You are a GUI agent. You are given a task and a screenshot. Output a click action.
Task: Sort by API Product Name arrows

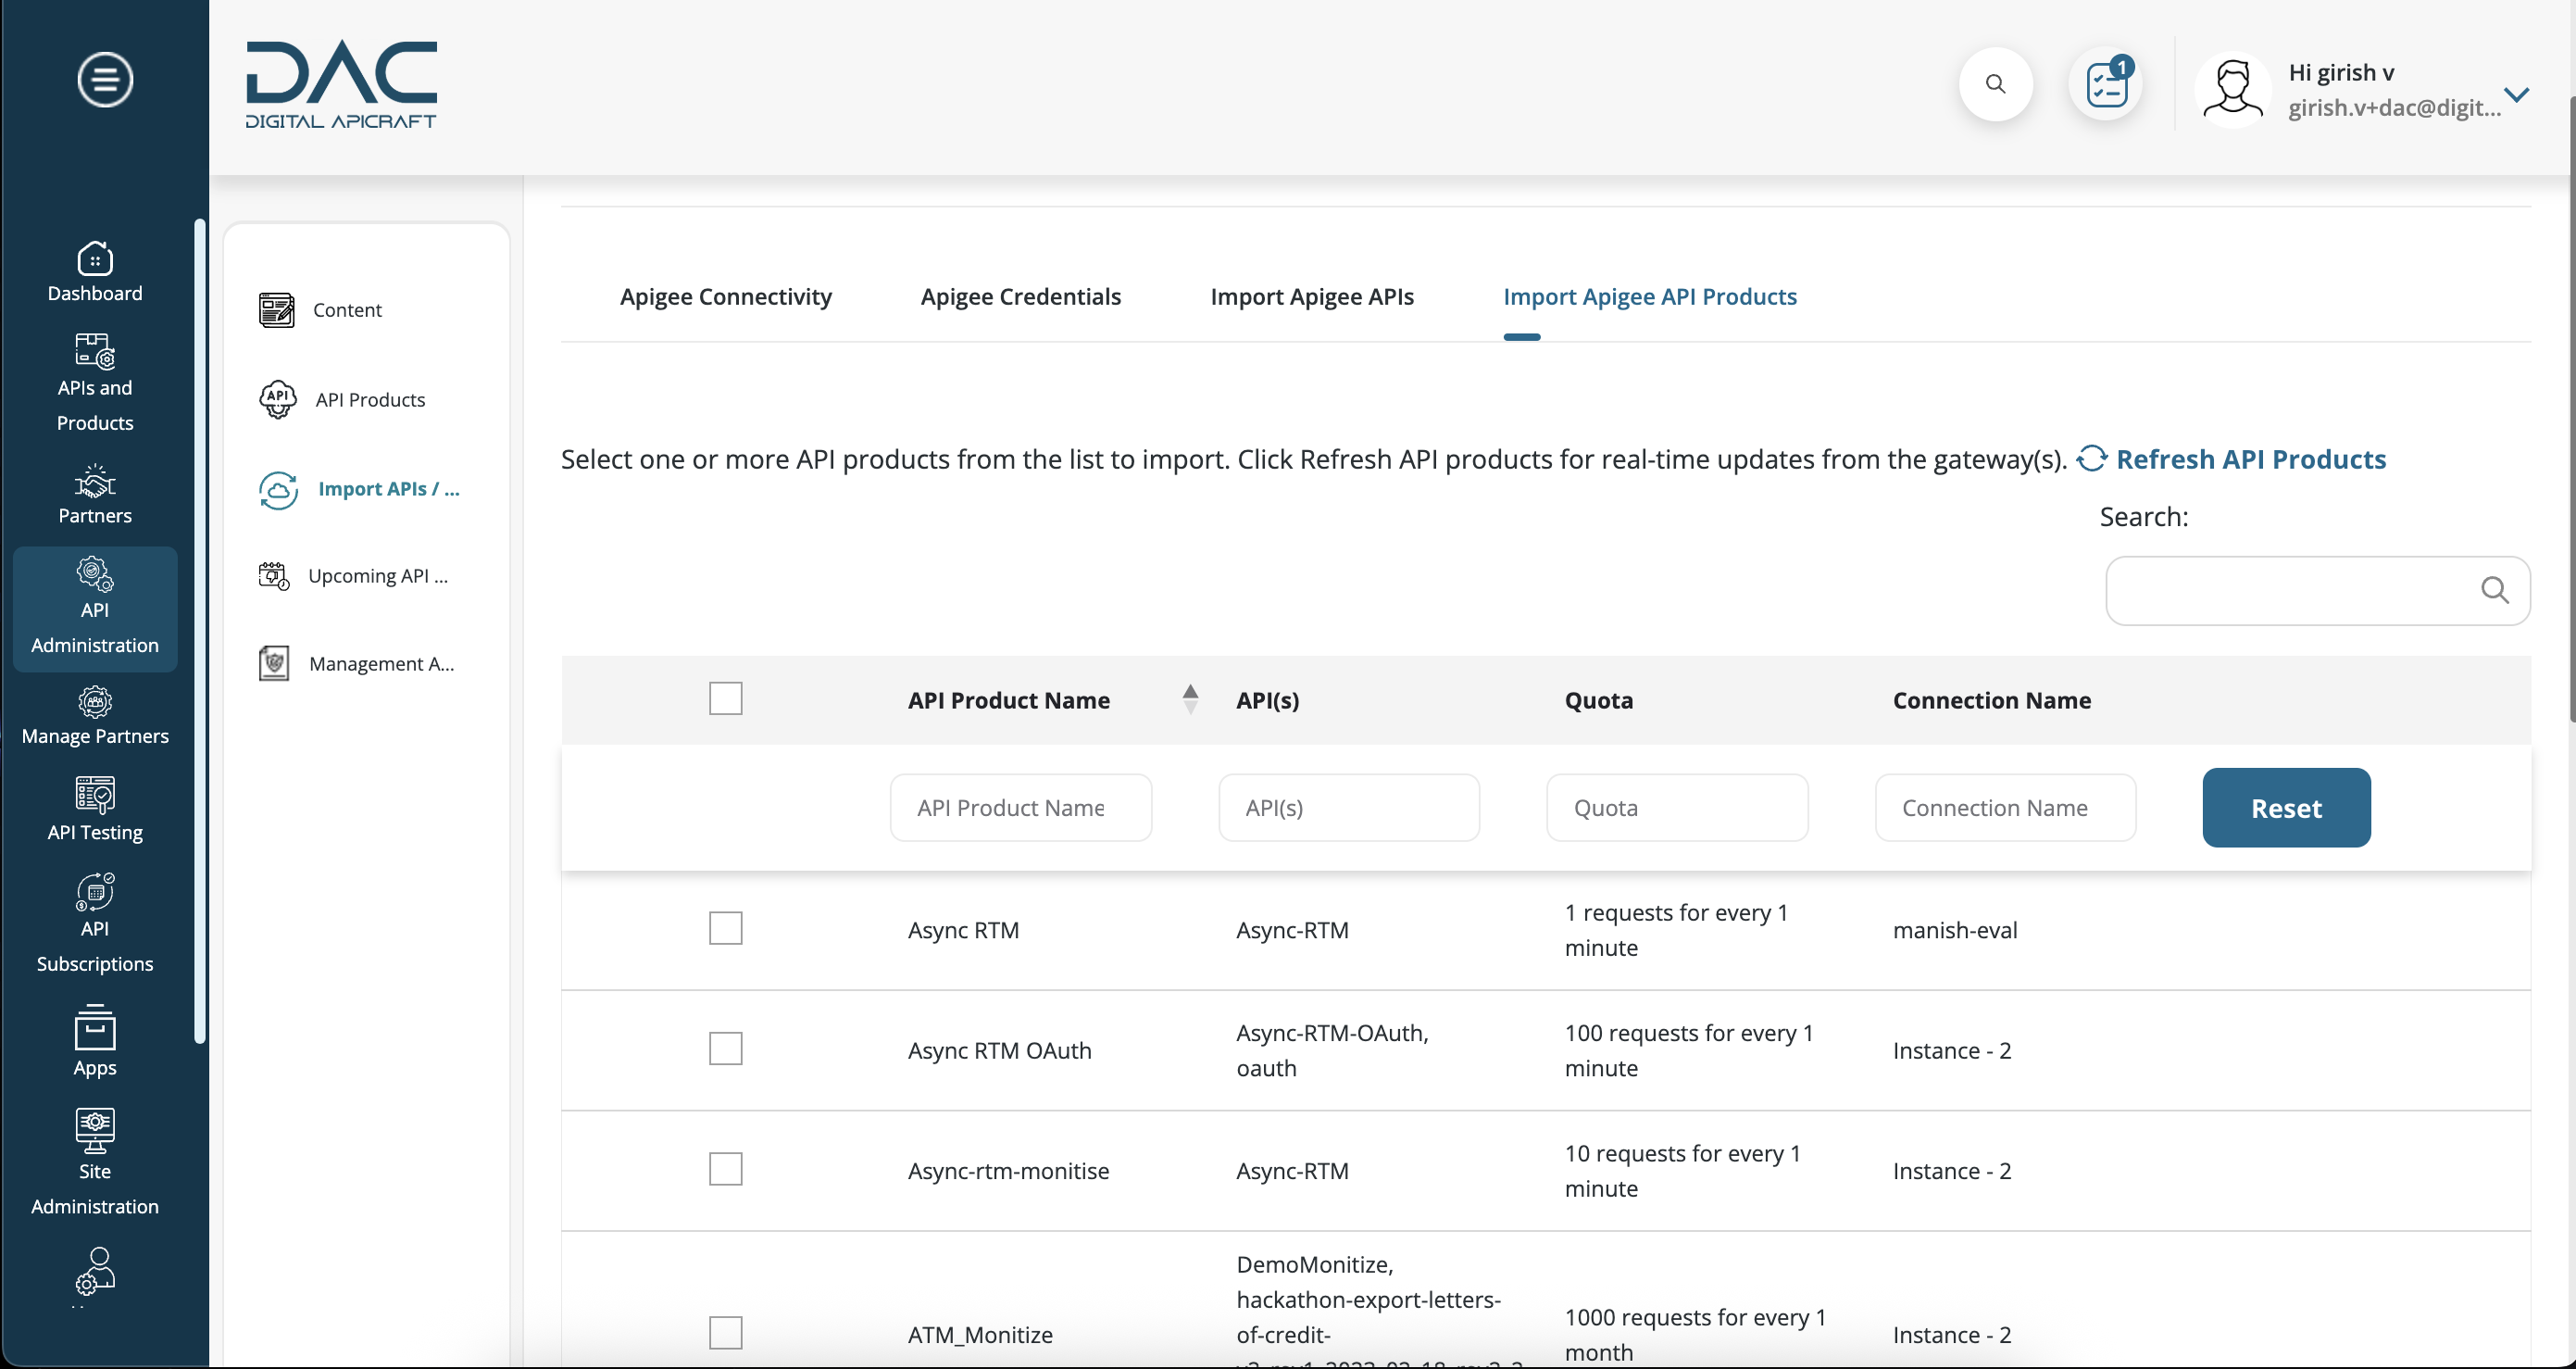1189,698
